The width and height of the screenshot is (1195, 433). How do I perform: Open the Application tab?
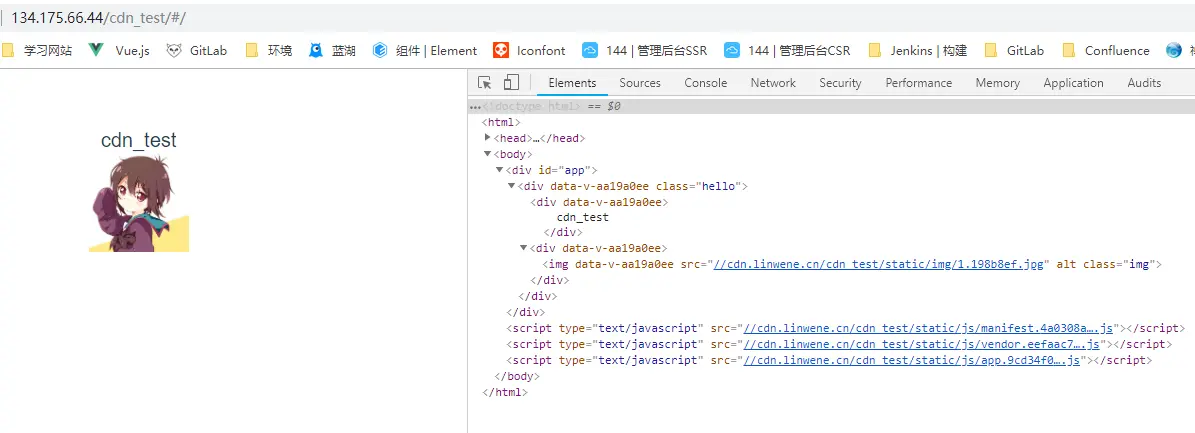pyautogui.click(x=1073, y=83)
